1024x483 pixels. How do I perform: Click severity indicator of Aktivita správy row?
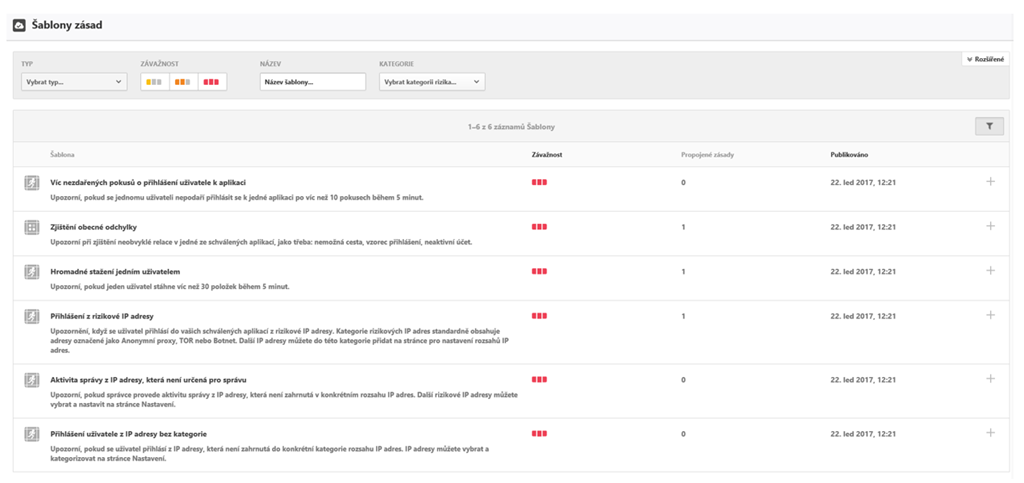(x=539, y=379)
